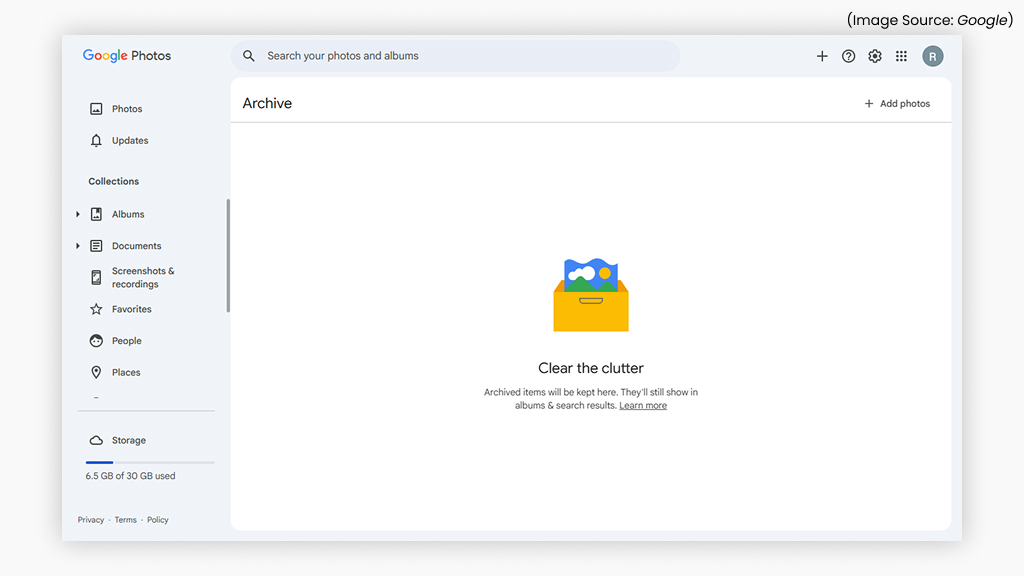
Task: Click the account avatar
Action: click(932, 56)
